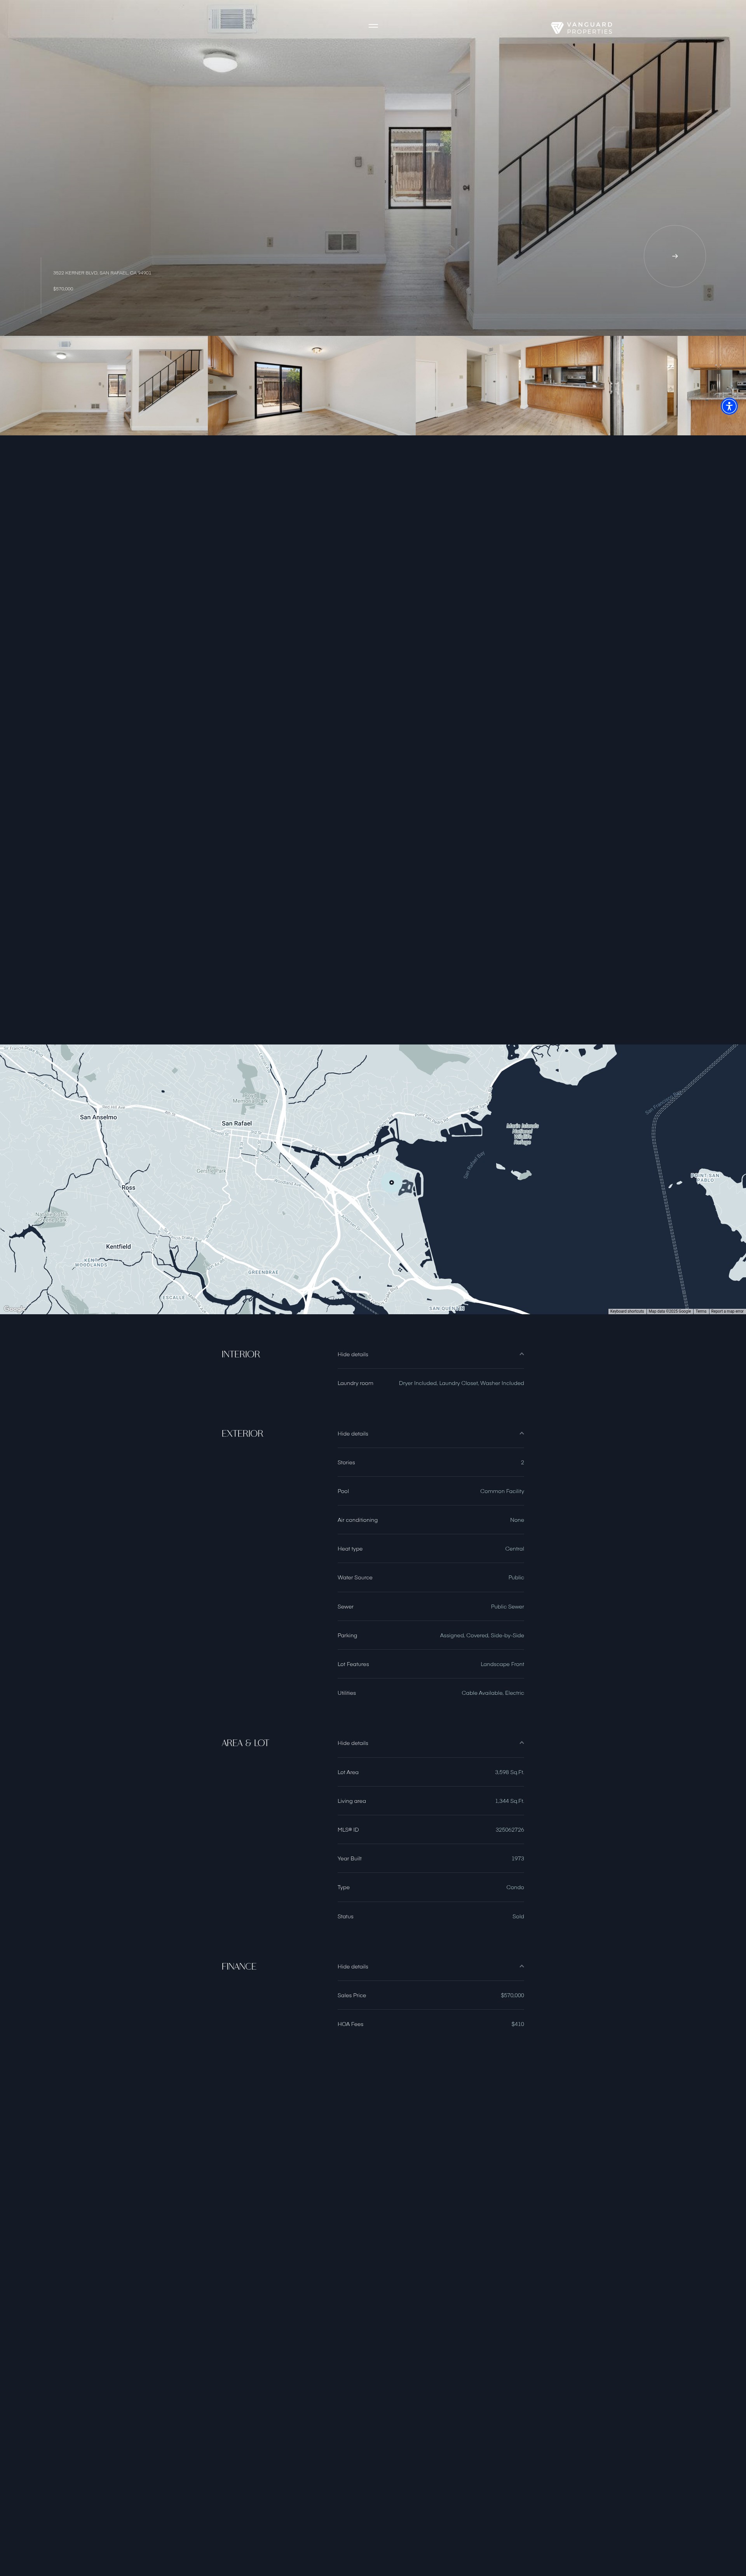Click the FINANCE section heading
The height and width of the screenshot is (2576, 746).
pos(238,1966)
